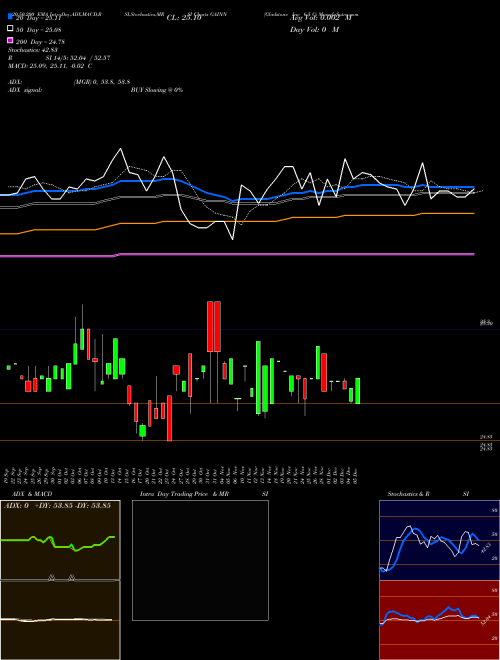Image resolution: width=500 pixels, height=660 pixels.
Task: Click the 'ADX signal:' label
Action: click(x=25, y=90)
